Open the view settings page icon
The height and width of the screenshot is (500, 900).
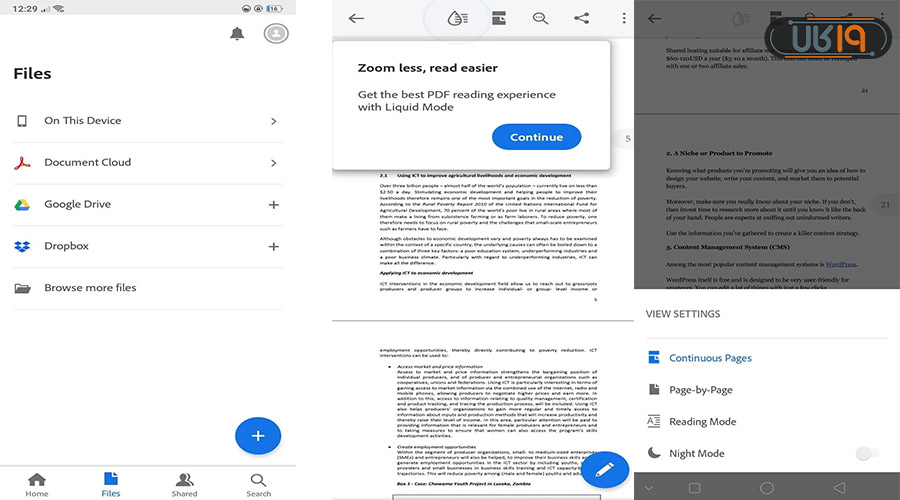click(498, 18)
